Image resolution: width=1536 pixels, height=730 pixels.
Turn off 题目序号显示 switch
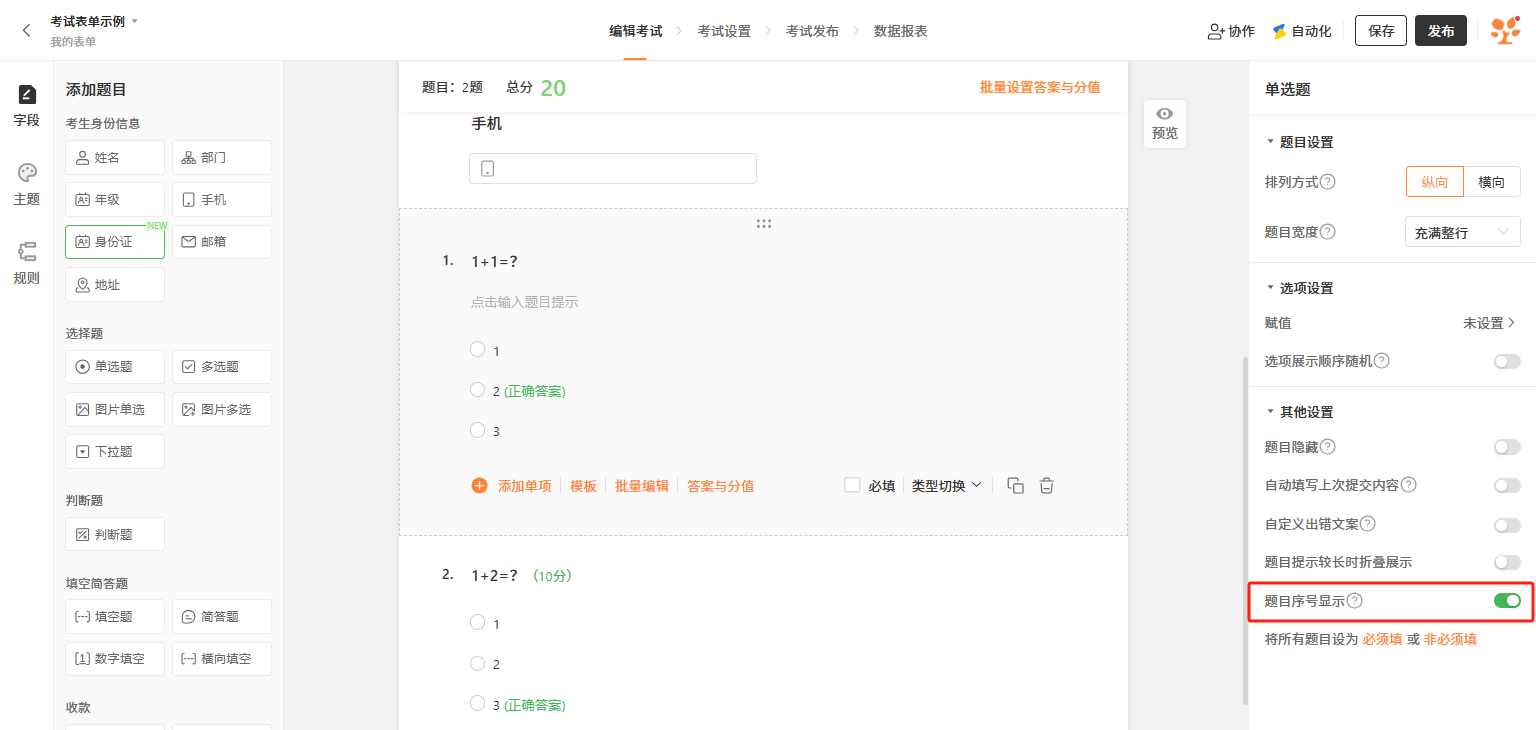1507,601
